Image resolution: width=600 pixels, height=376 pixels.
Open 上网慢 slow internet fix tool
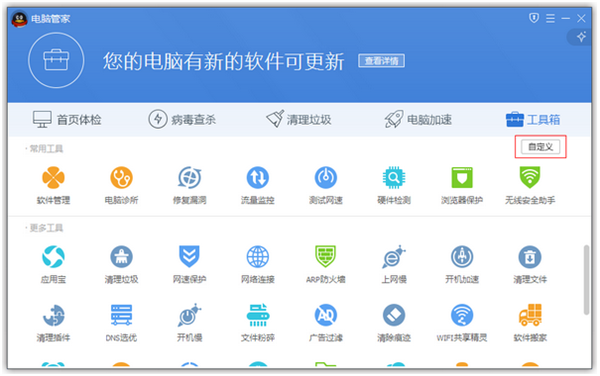[x=394, y=265]
